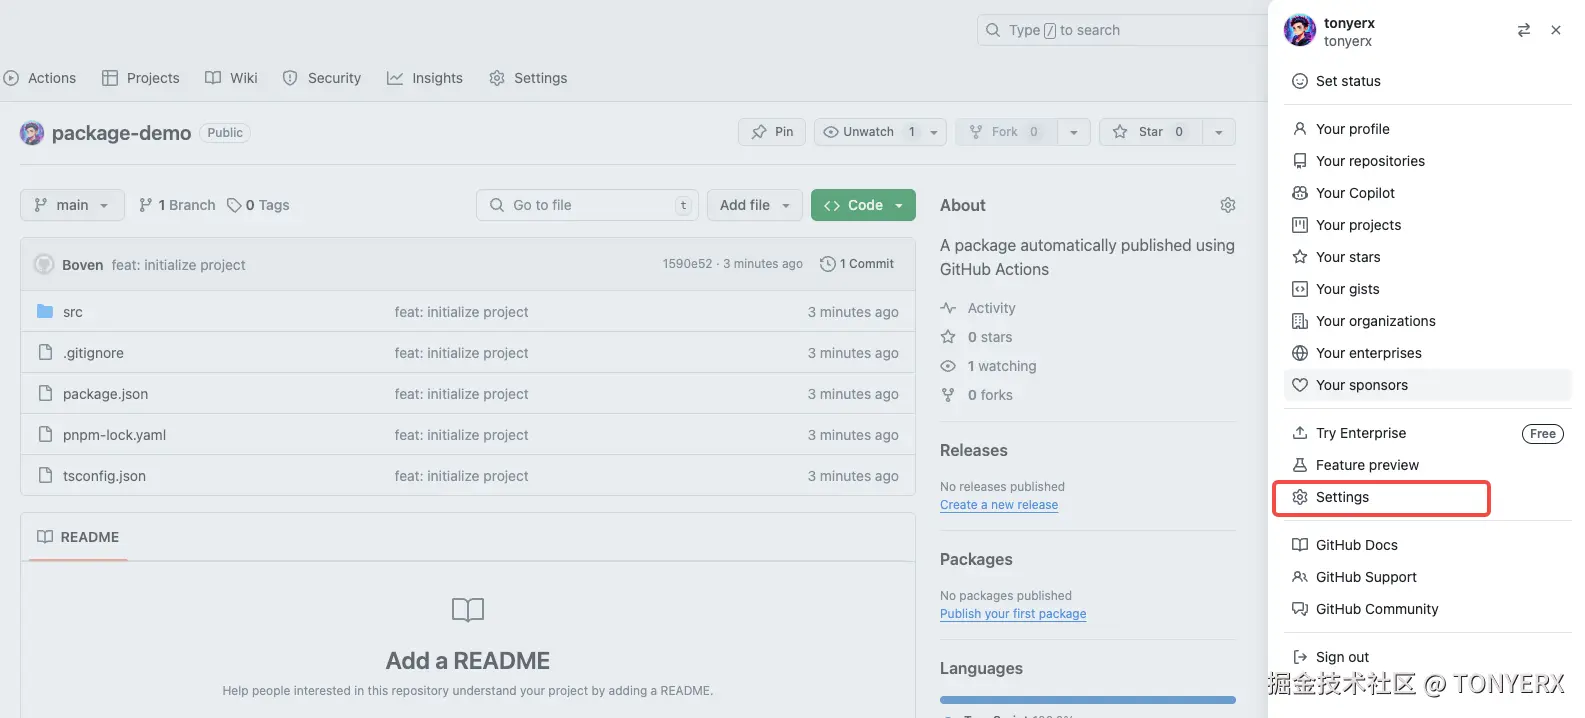1585x718 pixels.
Task: Open Your gists
Action: point(1427,289)
